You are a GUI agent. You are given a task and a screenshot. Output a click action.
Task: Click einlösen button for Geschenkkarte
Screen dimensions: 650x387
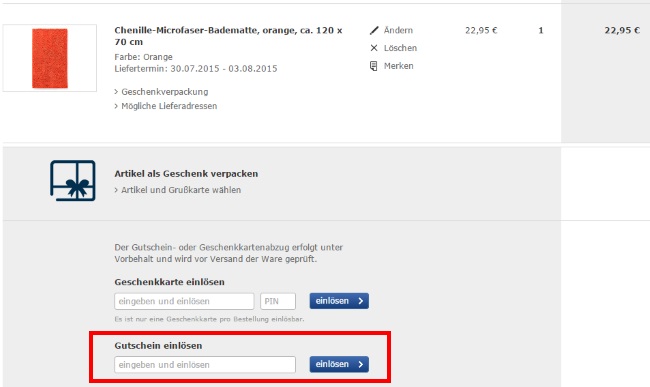(339, 301)
